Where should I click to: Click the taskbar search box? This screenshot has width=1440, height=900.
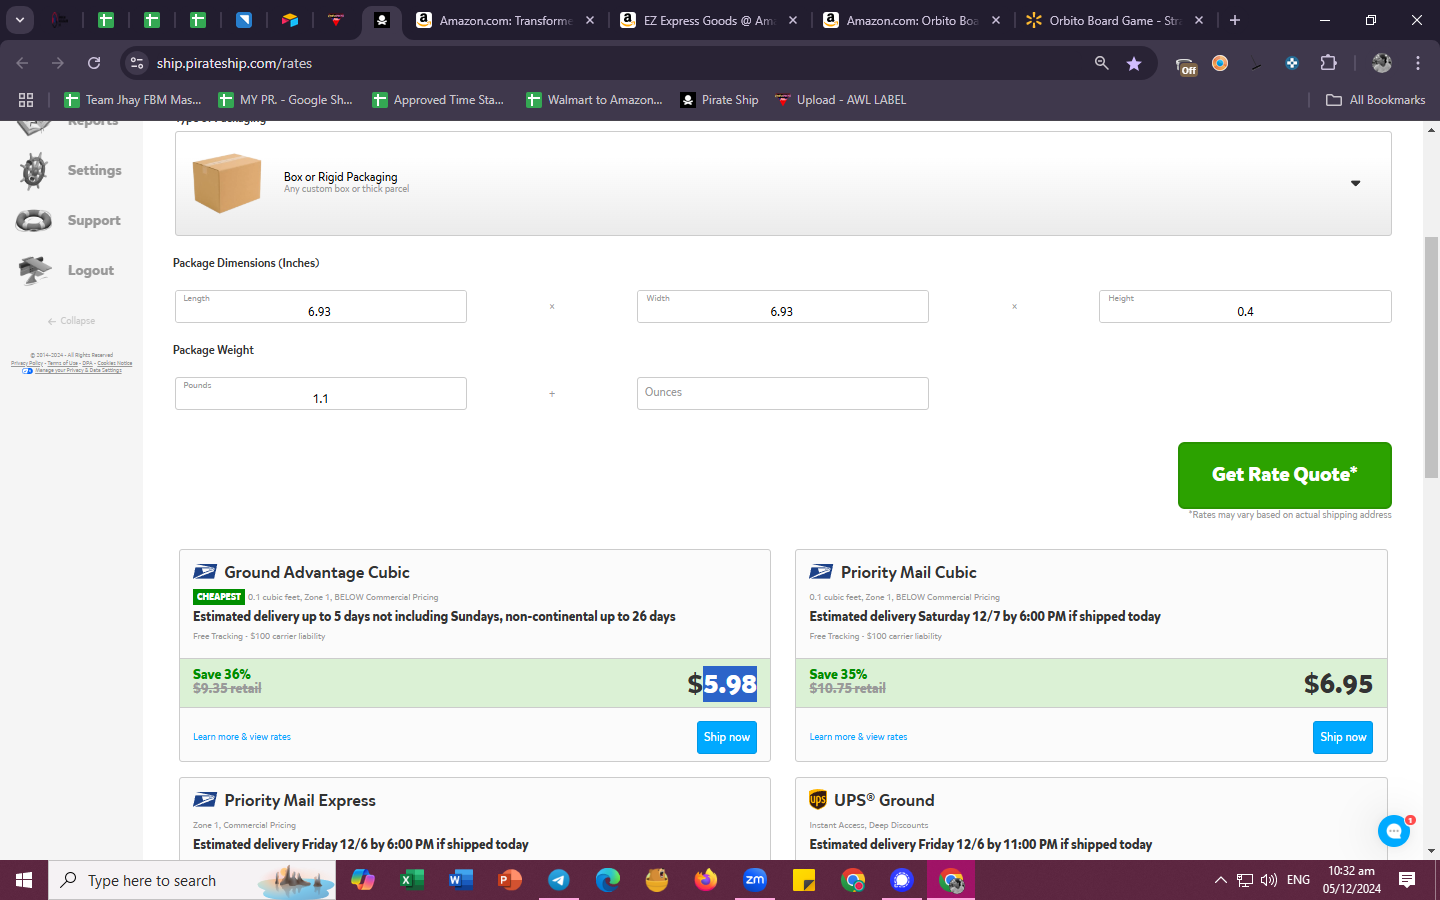click(192, 880)
